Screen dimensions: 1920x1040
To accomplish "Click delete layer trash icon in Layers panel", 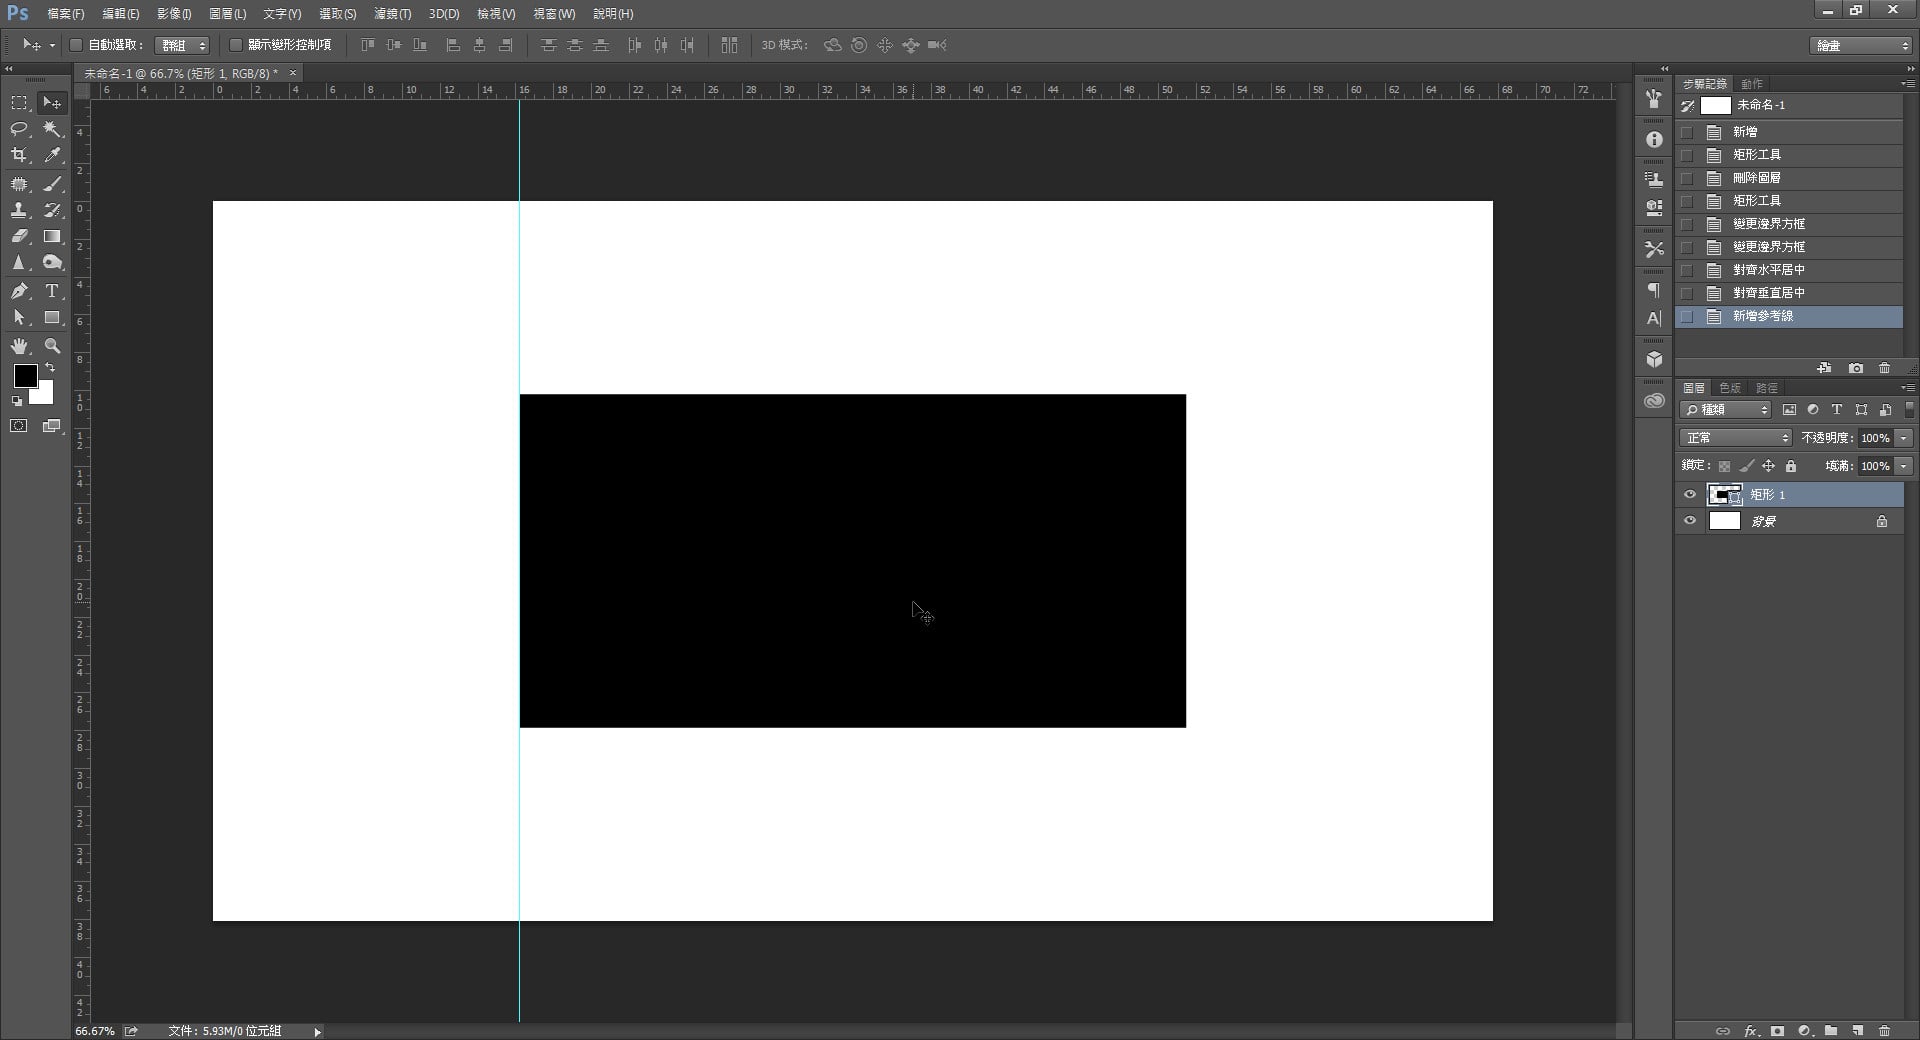I will pyautogui.click(x=1884, y=1030).
